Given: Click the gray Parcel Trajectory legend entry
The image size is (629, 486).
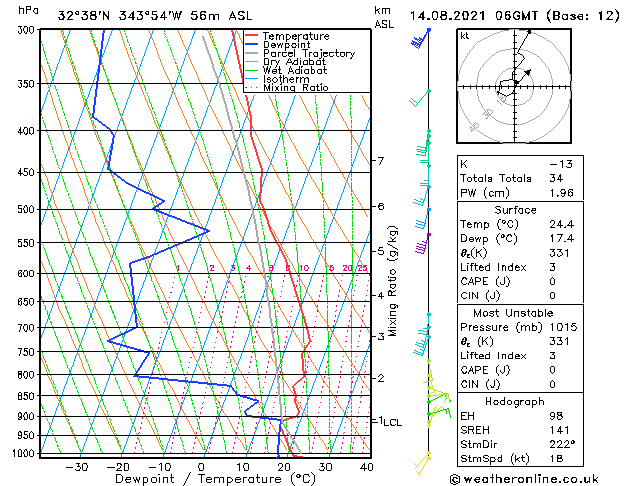Looking at the screenshot, I should click(x=300, y=53).
